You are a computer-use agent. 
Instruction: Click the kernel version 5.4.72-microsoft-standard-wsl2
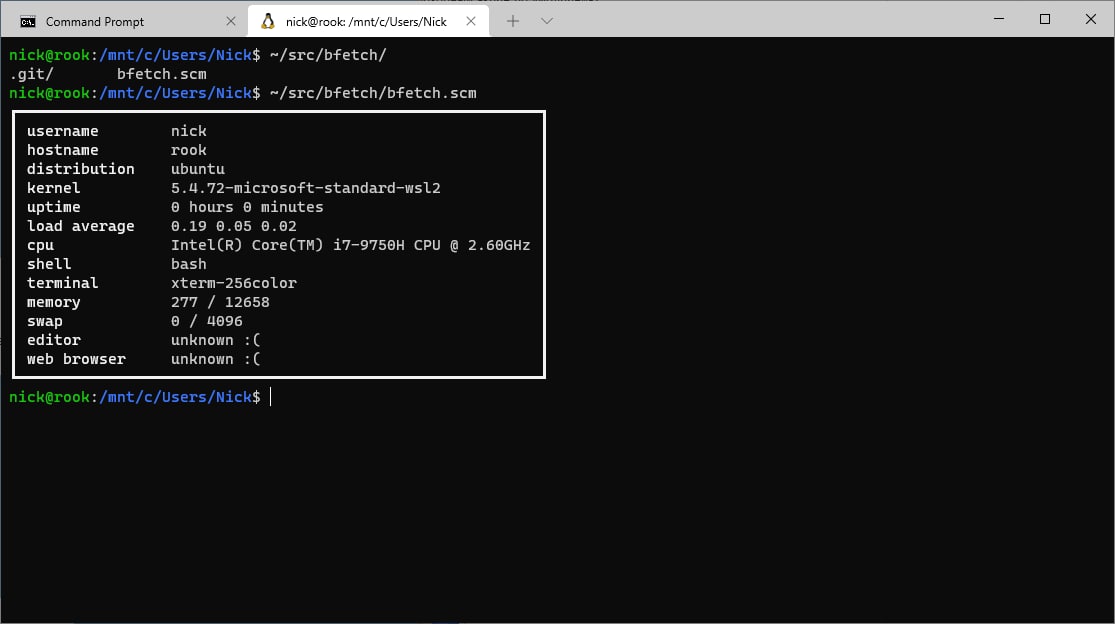tap(306, 188)
